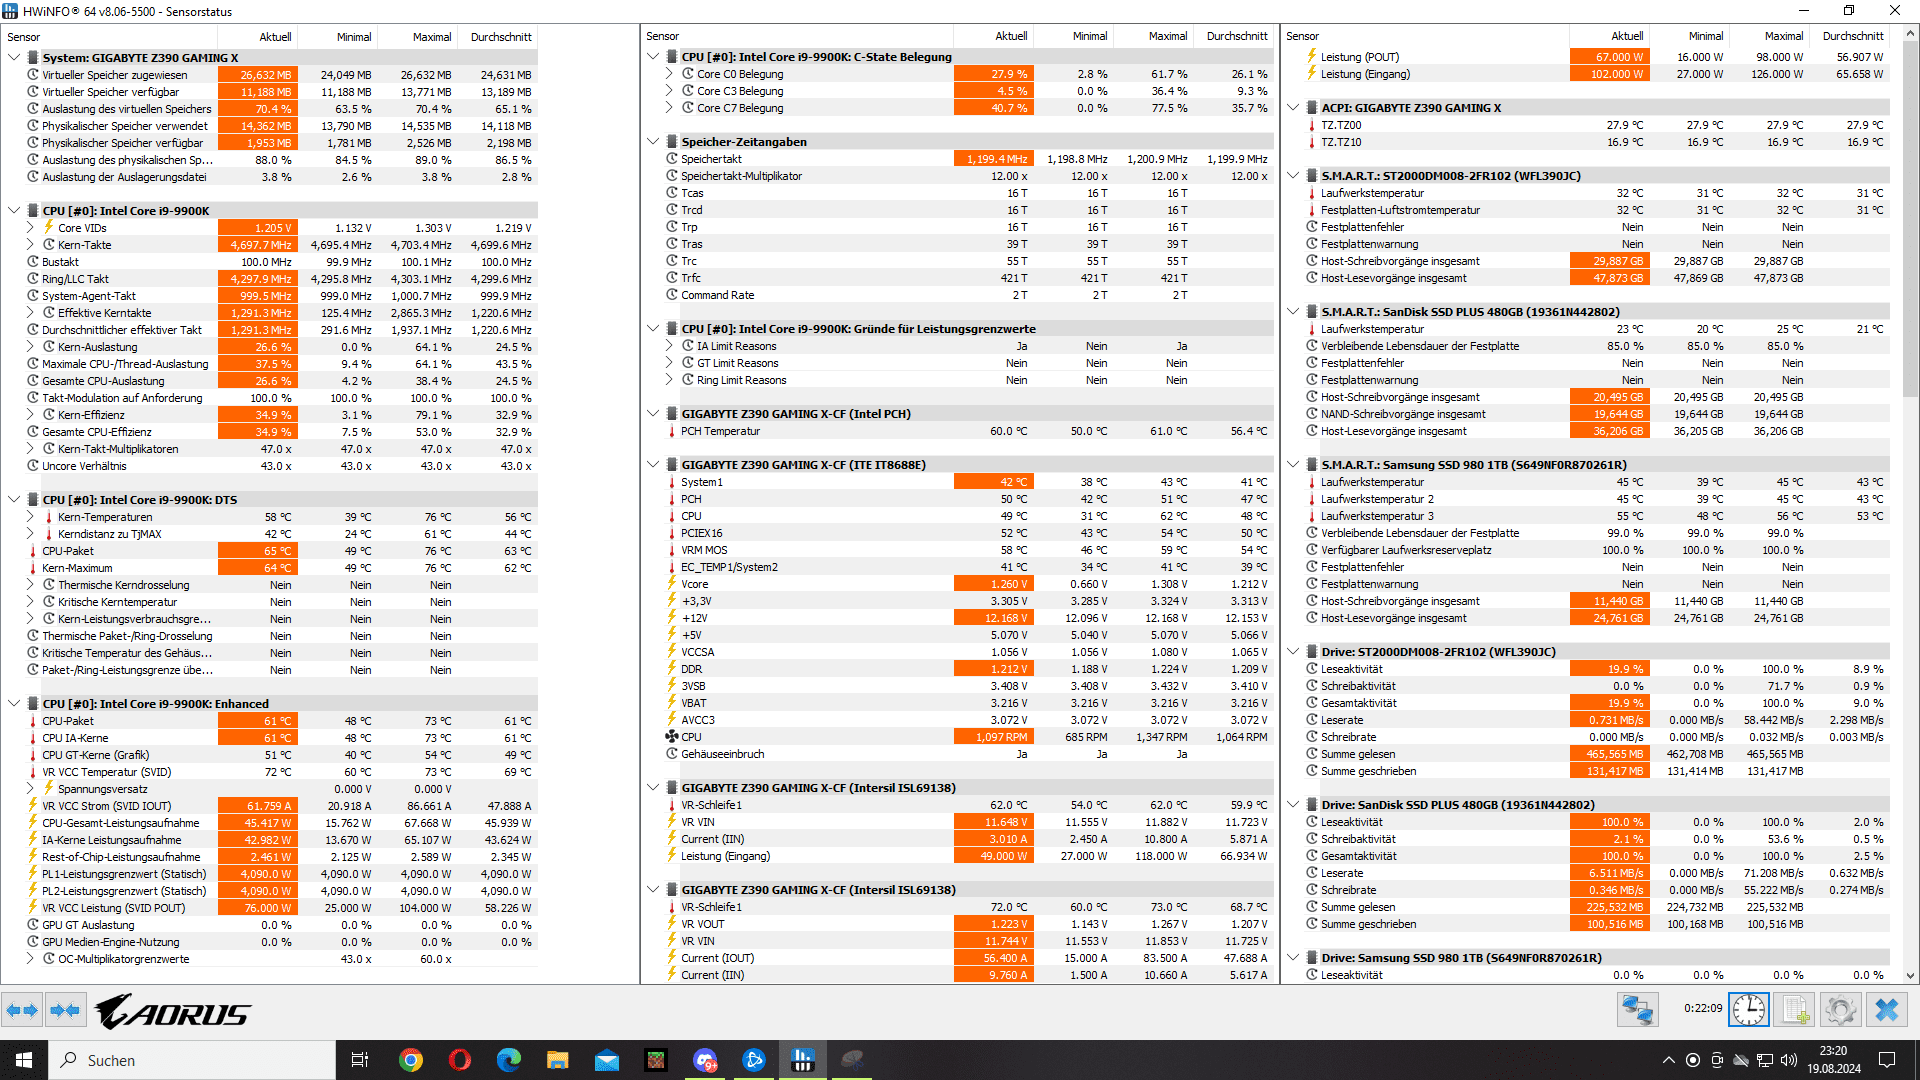Open the remote network connection icon

(x=1637, y=1010)
